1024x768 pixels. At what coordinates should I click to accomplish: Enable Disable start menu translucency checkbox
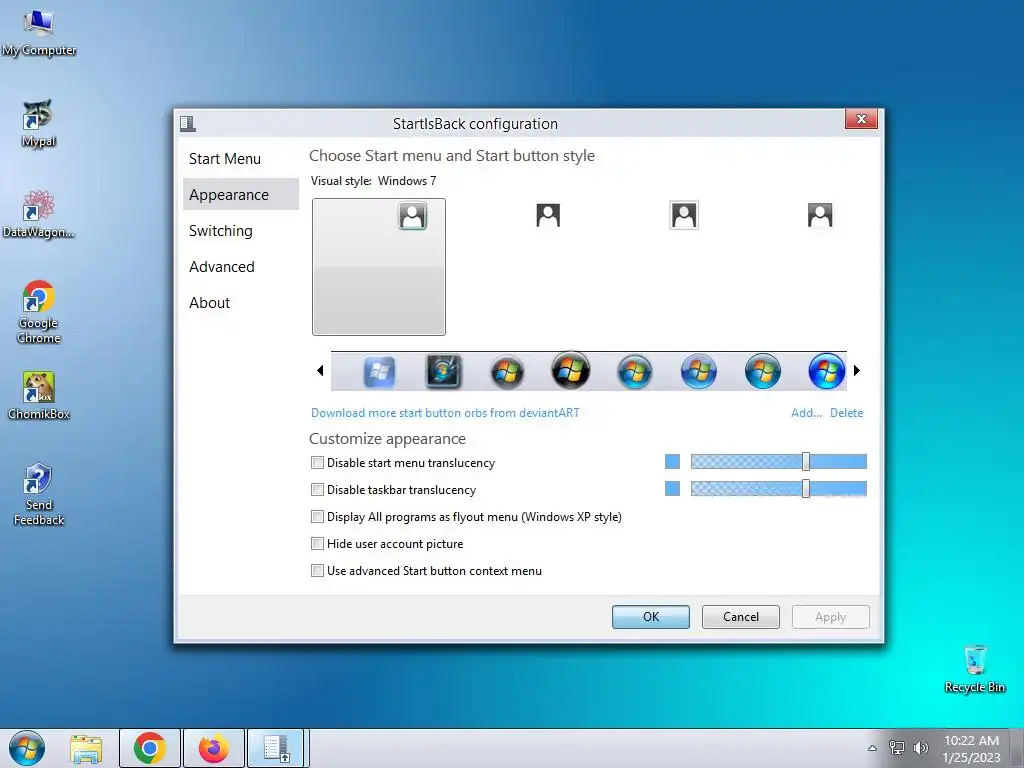pos(317,463)
